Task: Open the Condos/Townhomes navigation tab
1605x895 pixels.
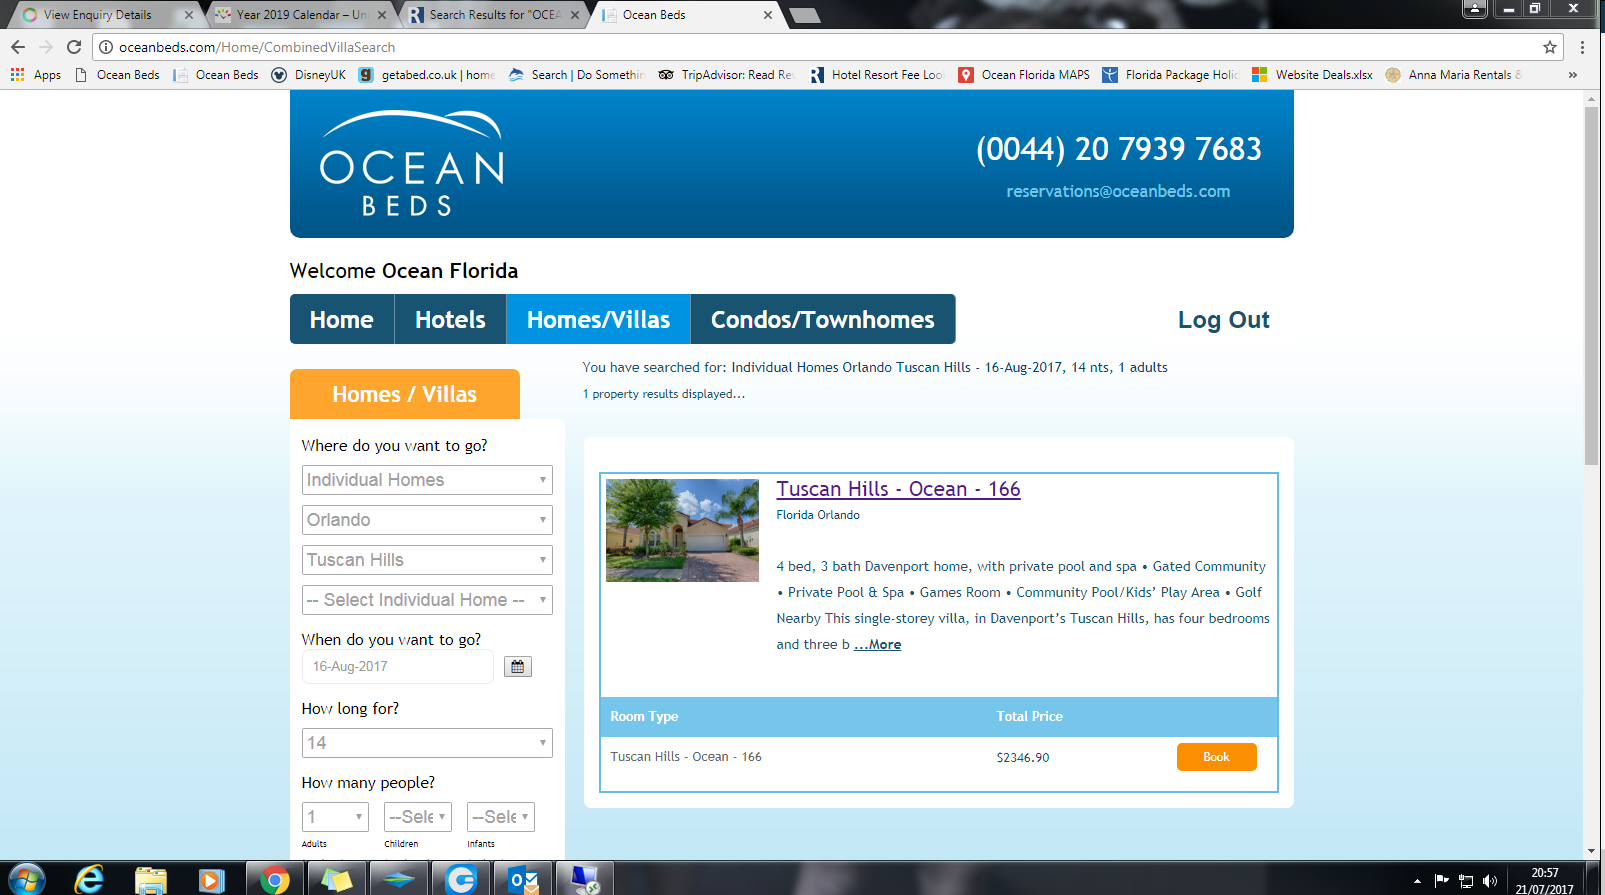Action: click(x=823, y=319)
